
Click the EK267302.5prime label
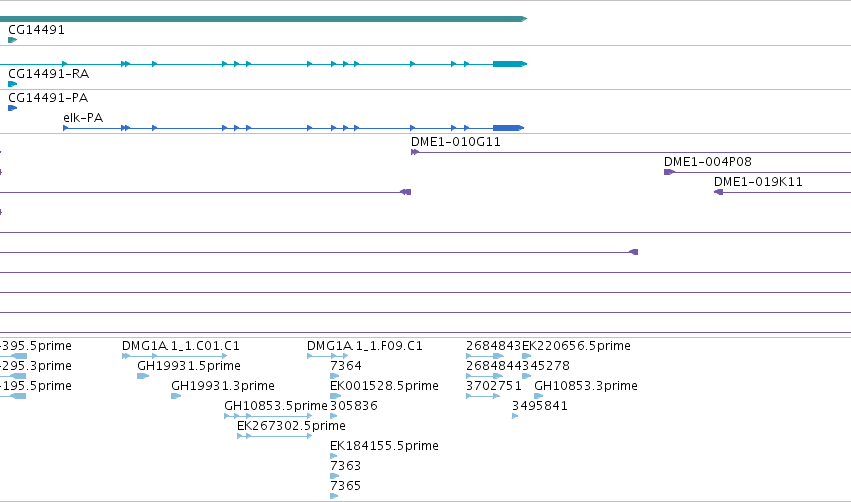click(291, 426)
